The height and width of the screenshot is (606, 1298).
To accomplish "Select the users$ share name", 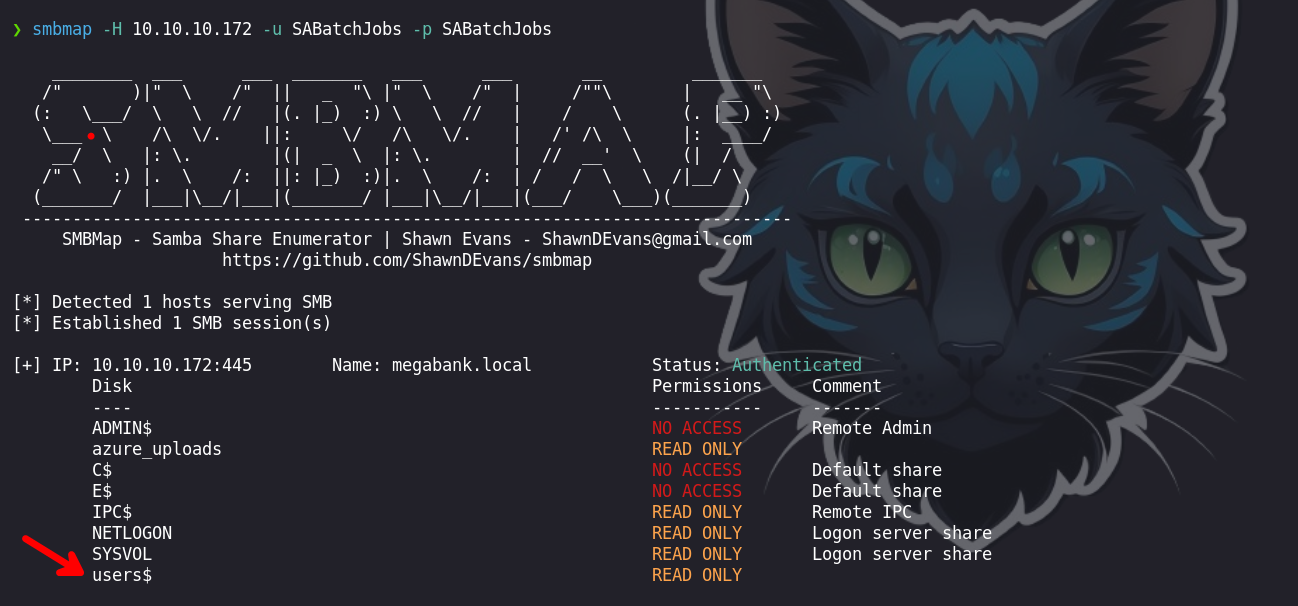I will pos(122,575).
